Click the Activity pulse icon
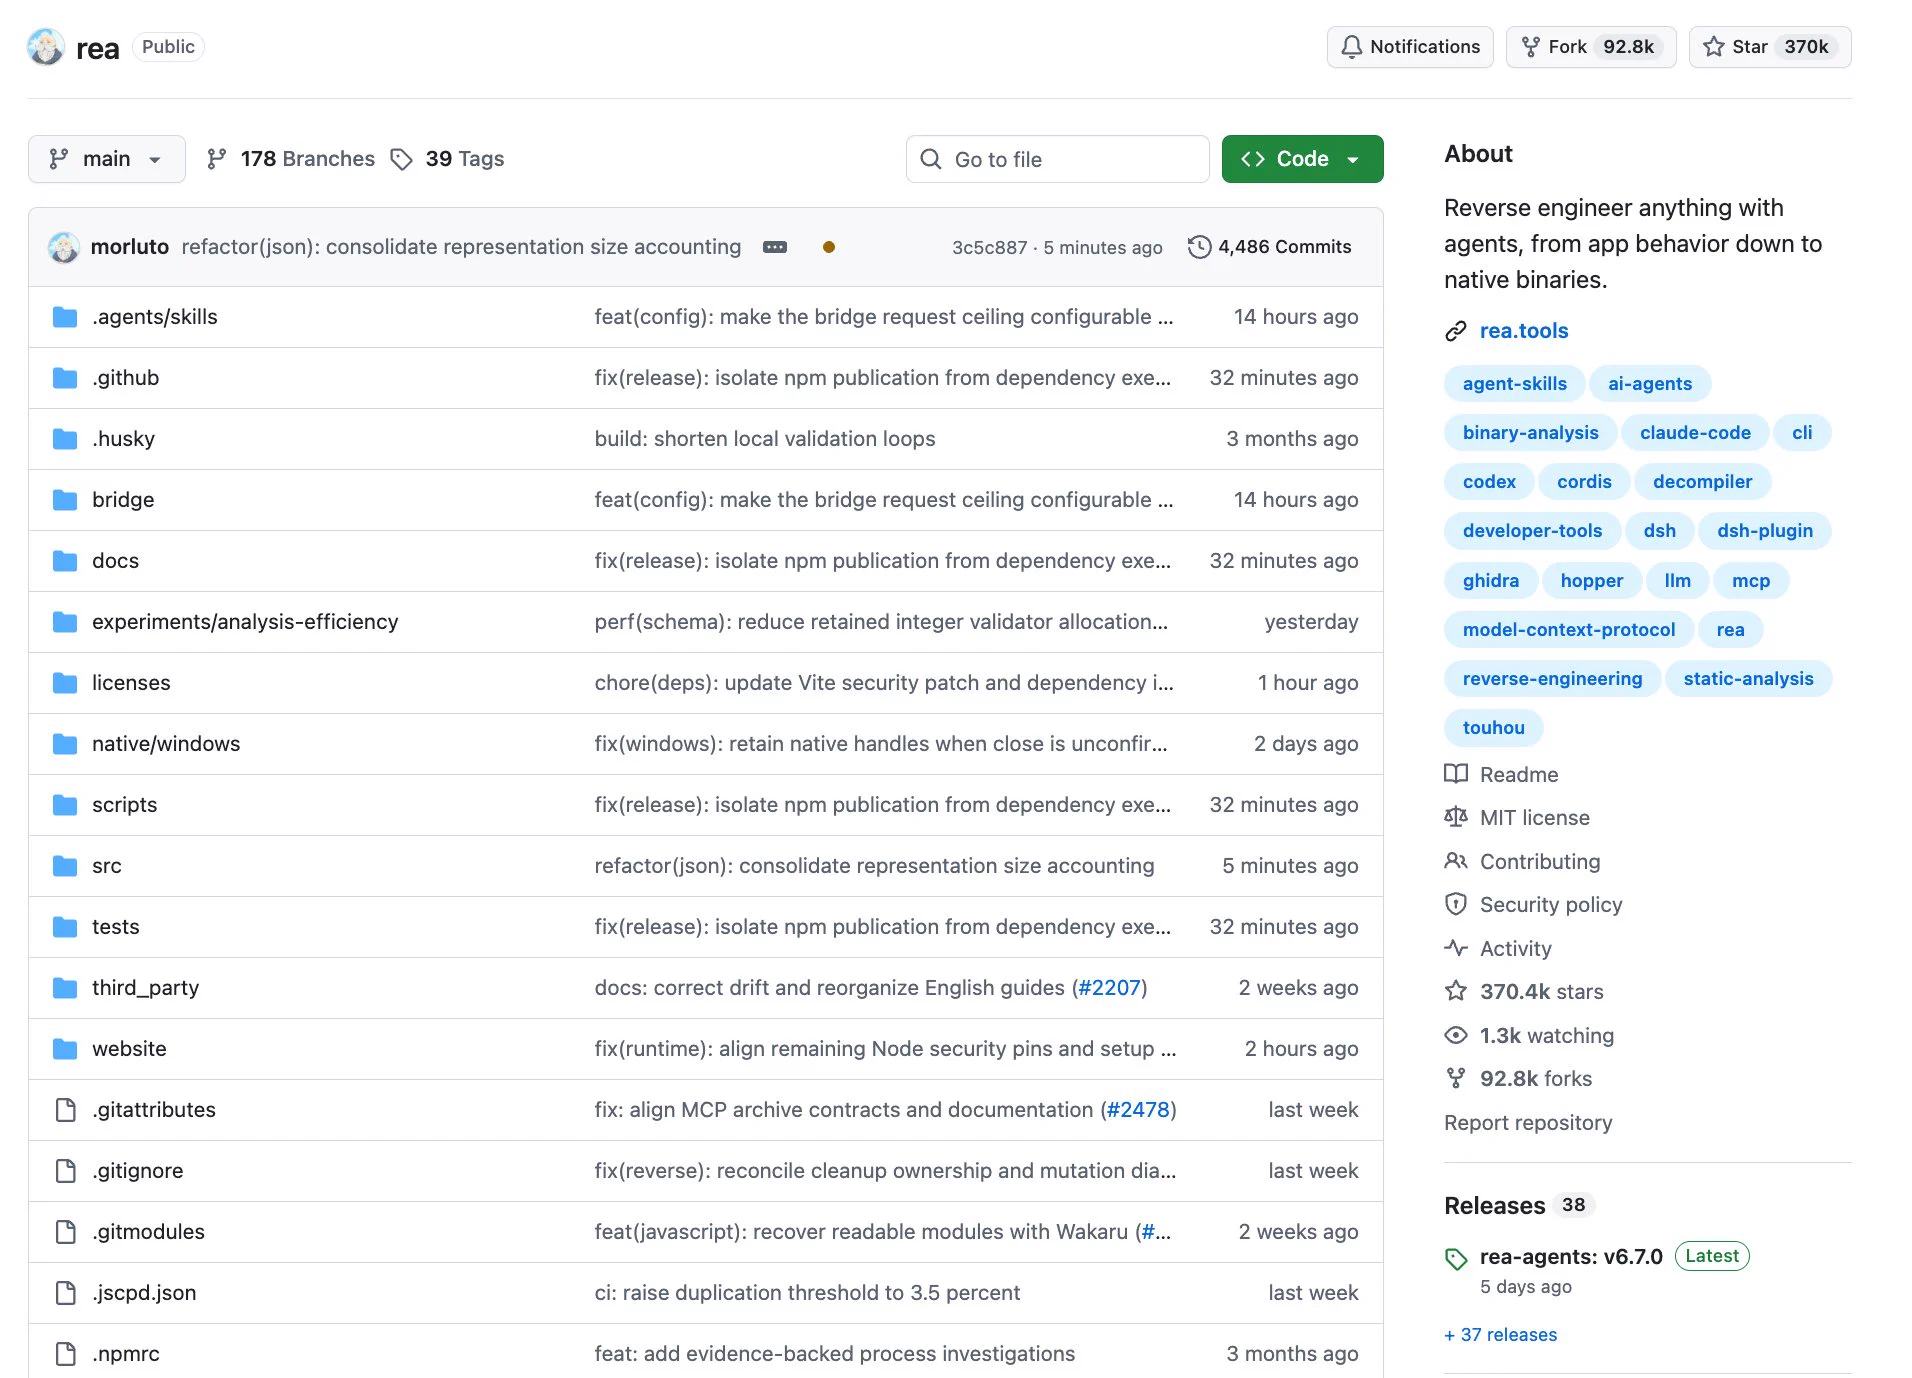 click(x=1456, y=948)
